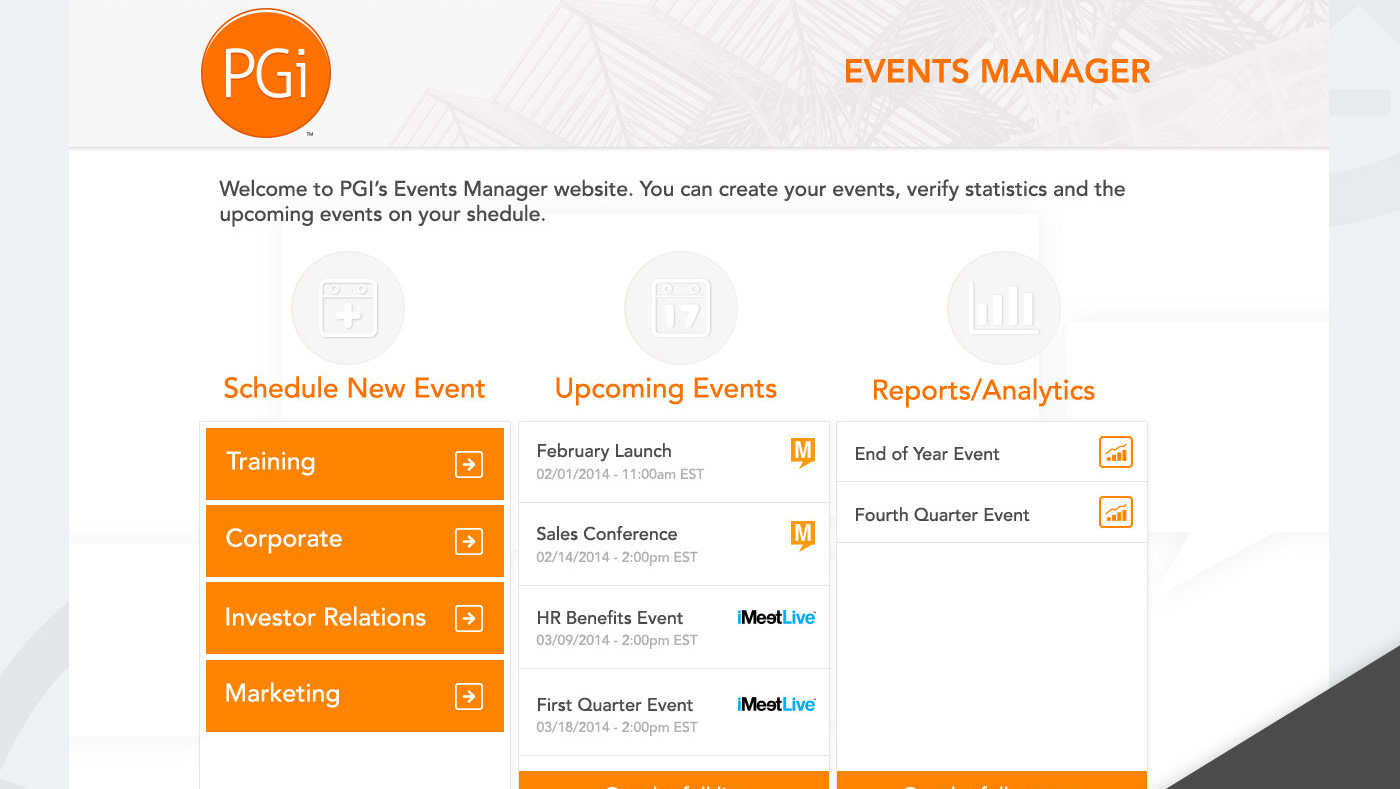The image size is (1400, 789).
Task: Select the Investor Relations category
Action: pos(355,618)
